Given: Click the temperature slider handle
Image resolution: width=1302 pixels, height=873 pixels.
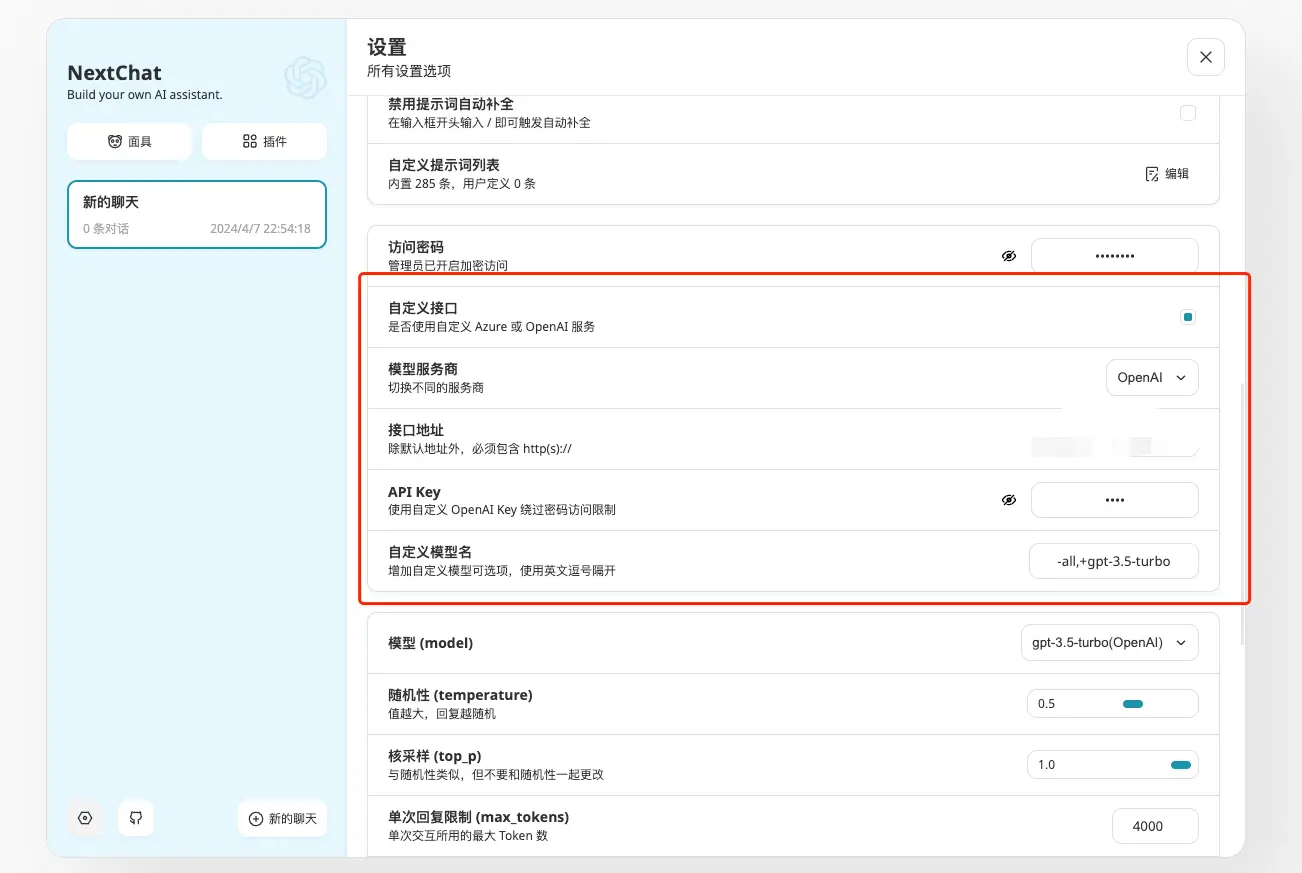Looking at the screenshot, I should click(x=1132, y=703).
